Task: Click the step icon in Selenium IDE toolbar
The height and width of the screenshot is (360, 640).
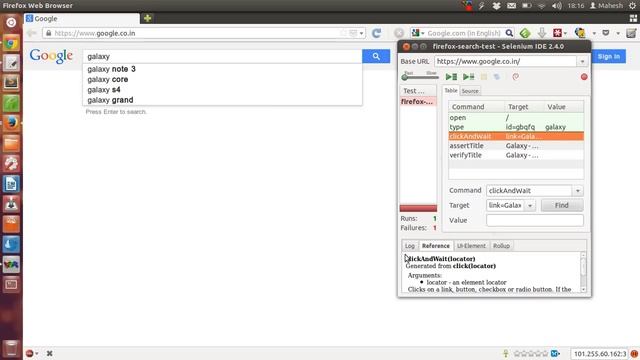Action: [x=496, y=77]
